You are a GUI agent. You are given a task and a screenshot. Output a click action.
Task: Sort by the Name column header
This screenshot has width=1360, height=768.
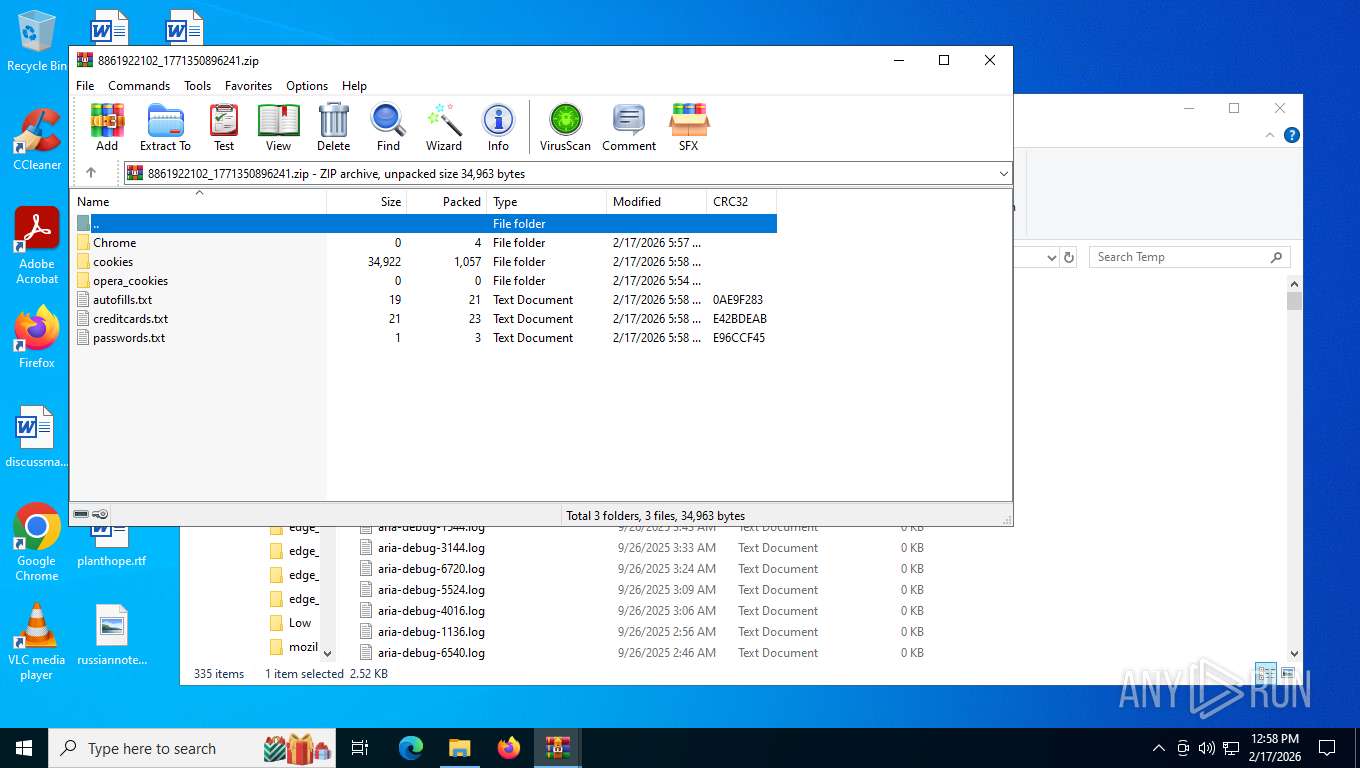coord(198,202)
